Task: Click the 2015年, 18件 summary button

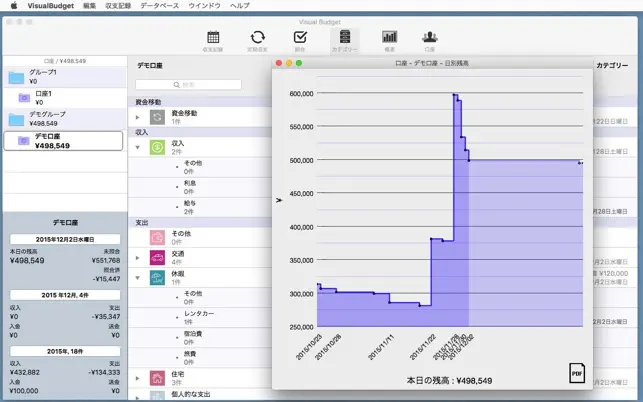Action: tap(65, 351)
